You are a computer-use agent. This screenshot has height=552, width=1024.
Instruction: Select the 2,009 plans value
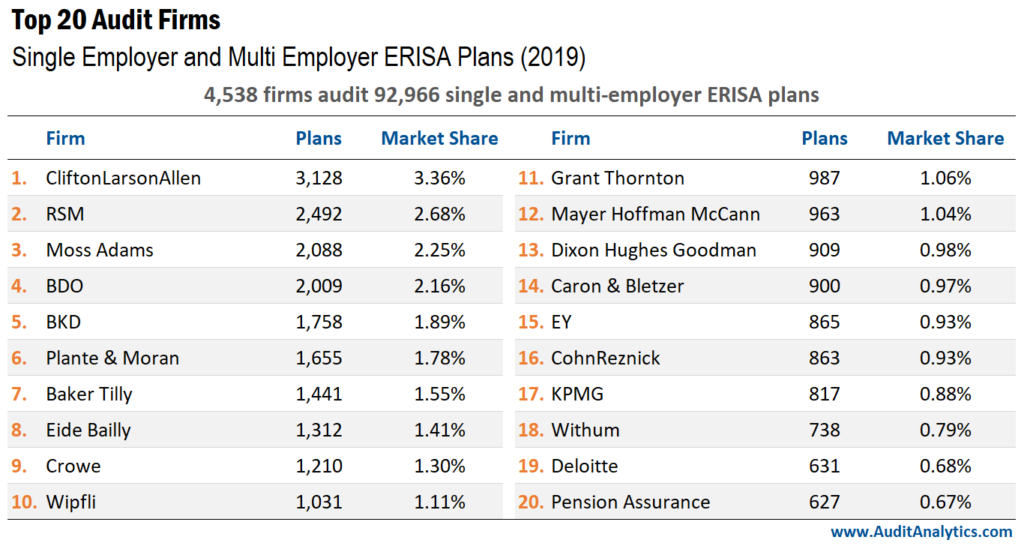[319, 285]
